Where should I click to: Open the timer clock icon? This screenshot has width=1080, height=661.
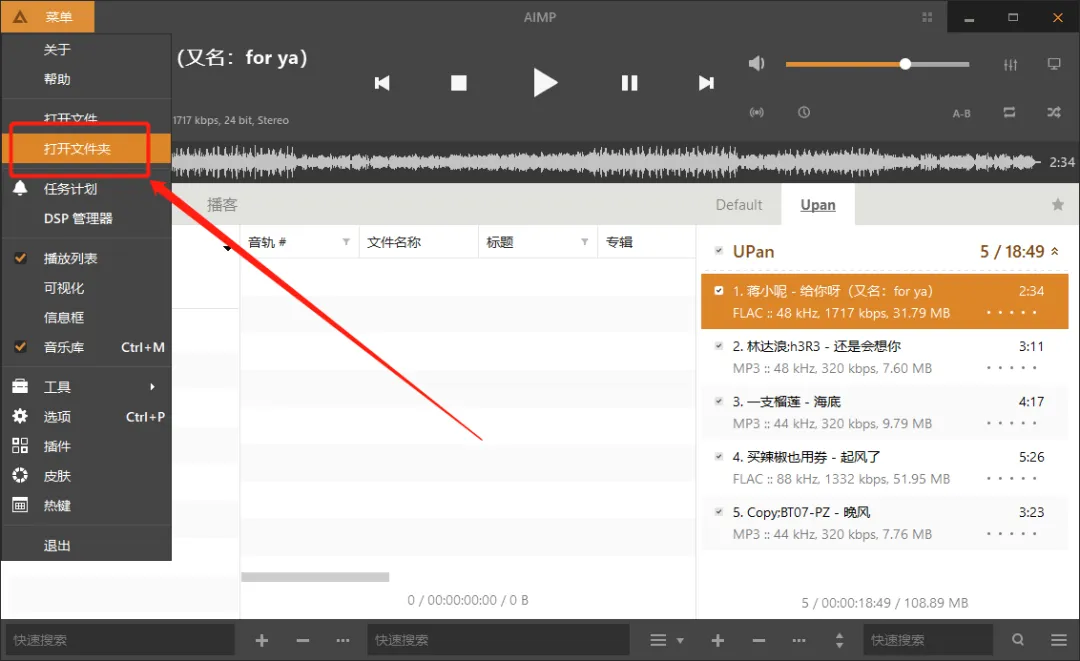[804, 112]
